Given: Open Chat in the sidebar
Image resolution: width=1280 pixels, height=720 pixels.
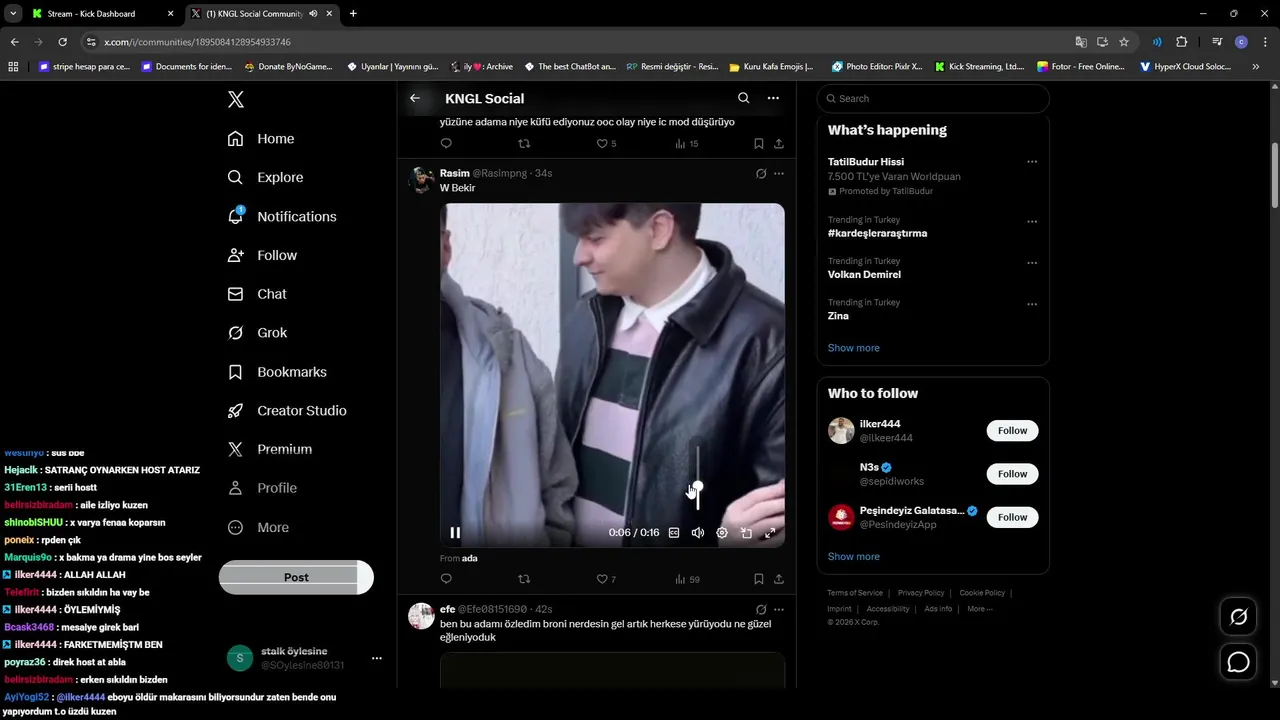Looking at the screenshot, I should (257, 294).
